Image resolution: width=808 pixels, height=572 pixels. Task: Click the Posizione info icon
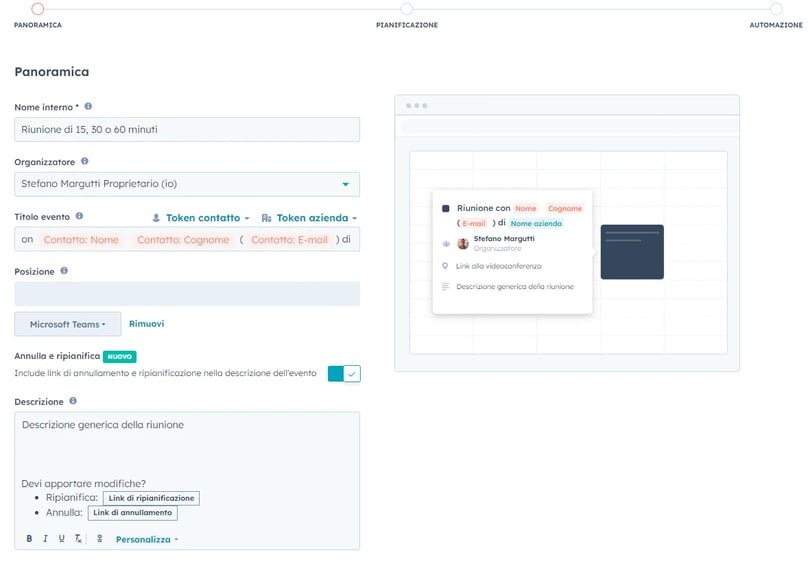pyautogui.click(x=64, y=271)
